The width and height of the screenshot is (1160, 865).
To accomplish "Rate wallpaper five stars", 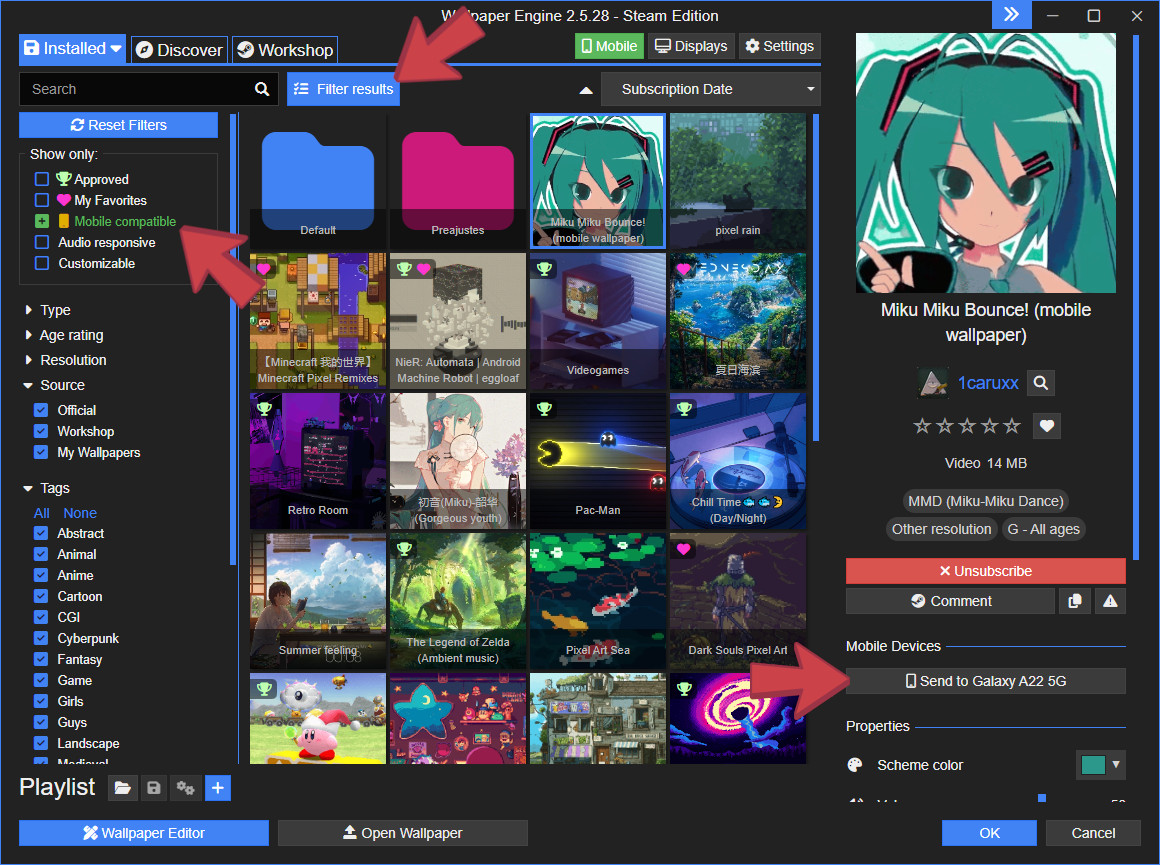I will [x=1012, y=425].
